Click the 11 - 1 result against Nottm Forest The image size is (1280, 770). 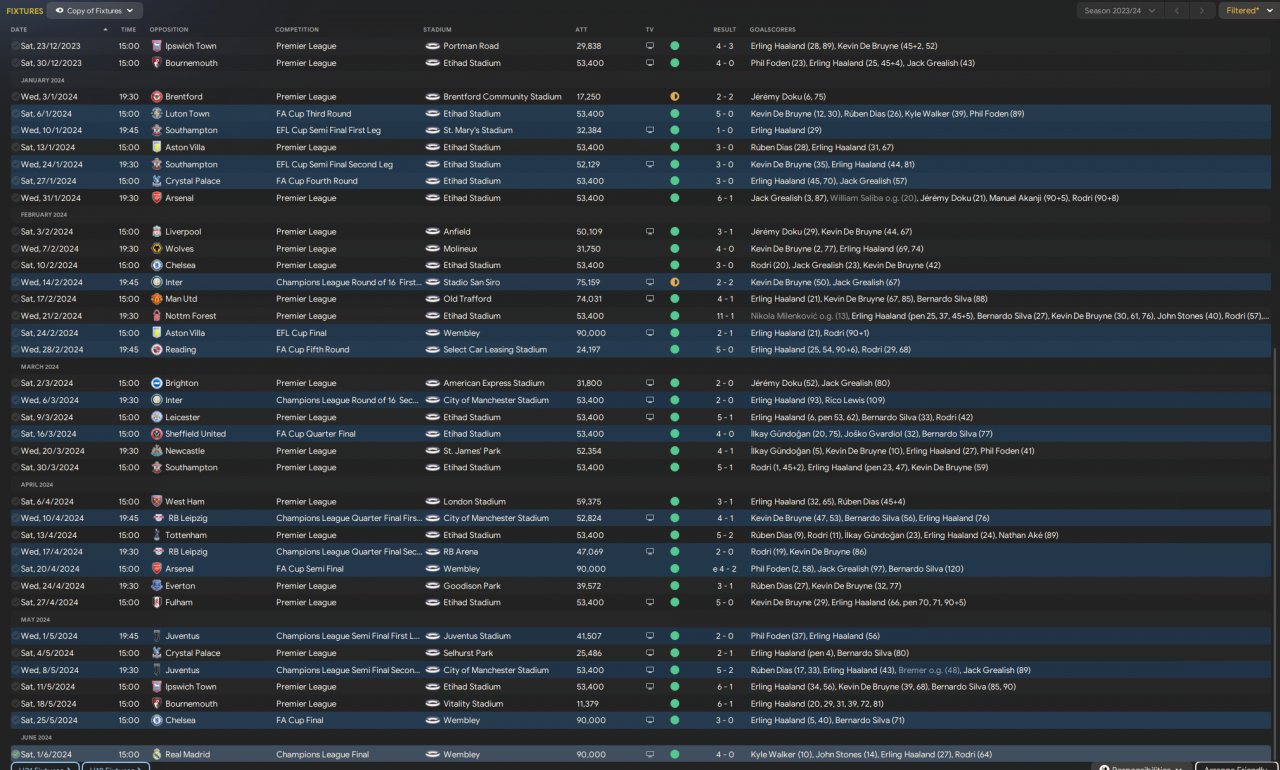pyautogui.click(x=725, y=316)
